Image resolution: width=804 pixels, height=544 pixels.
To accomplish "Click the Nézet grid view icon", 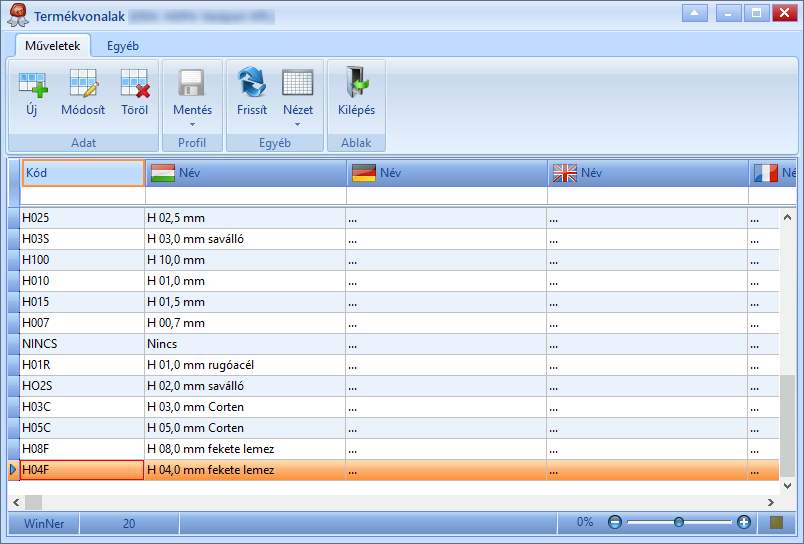I will (298, 83).
